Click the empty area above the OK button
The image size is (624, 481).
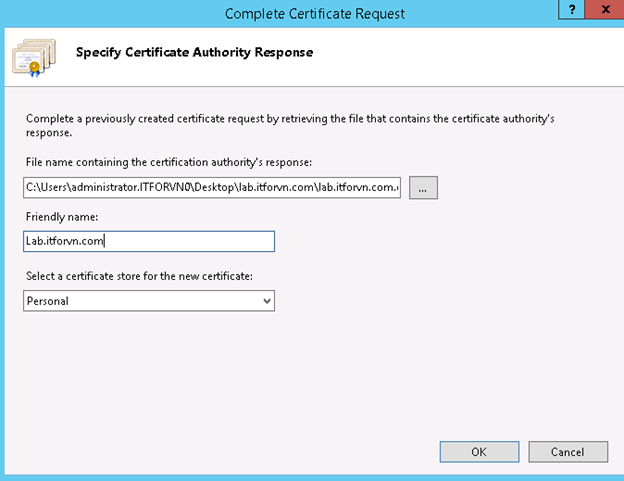point(479,400)
